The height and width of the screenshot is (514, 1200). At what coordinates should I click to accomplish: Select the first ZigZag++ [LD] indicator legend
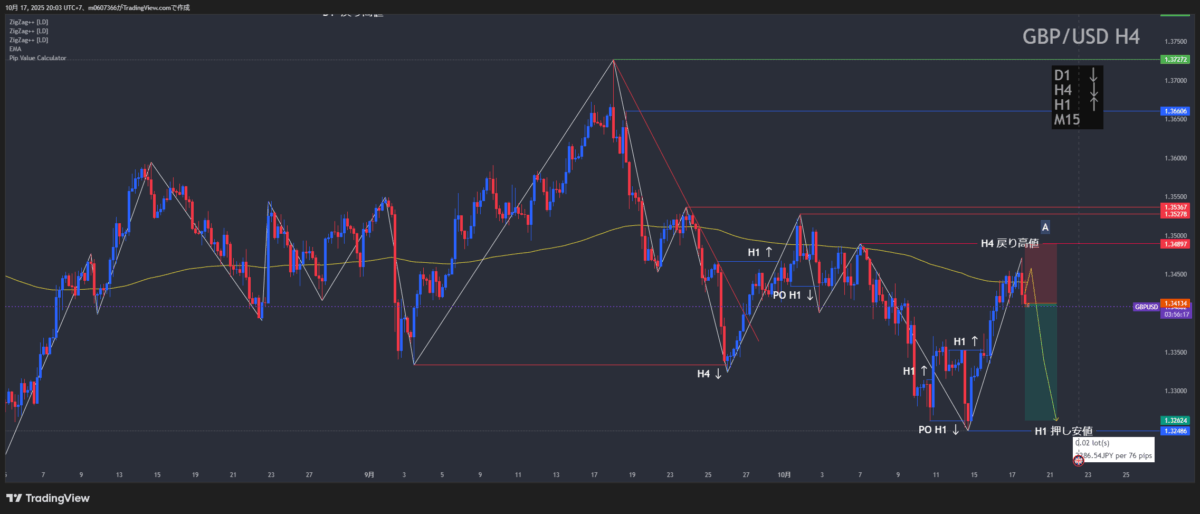[x=27, y=22]
